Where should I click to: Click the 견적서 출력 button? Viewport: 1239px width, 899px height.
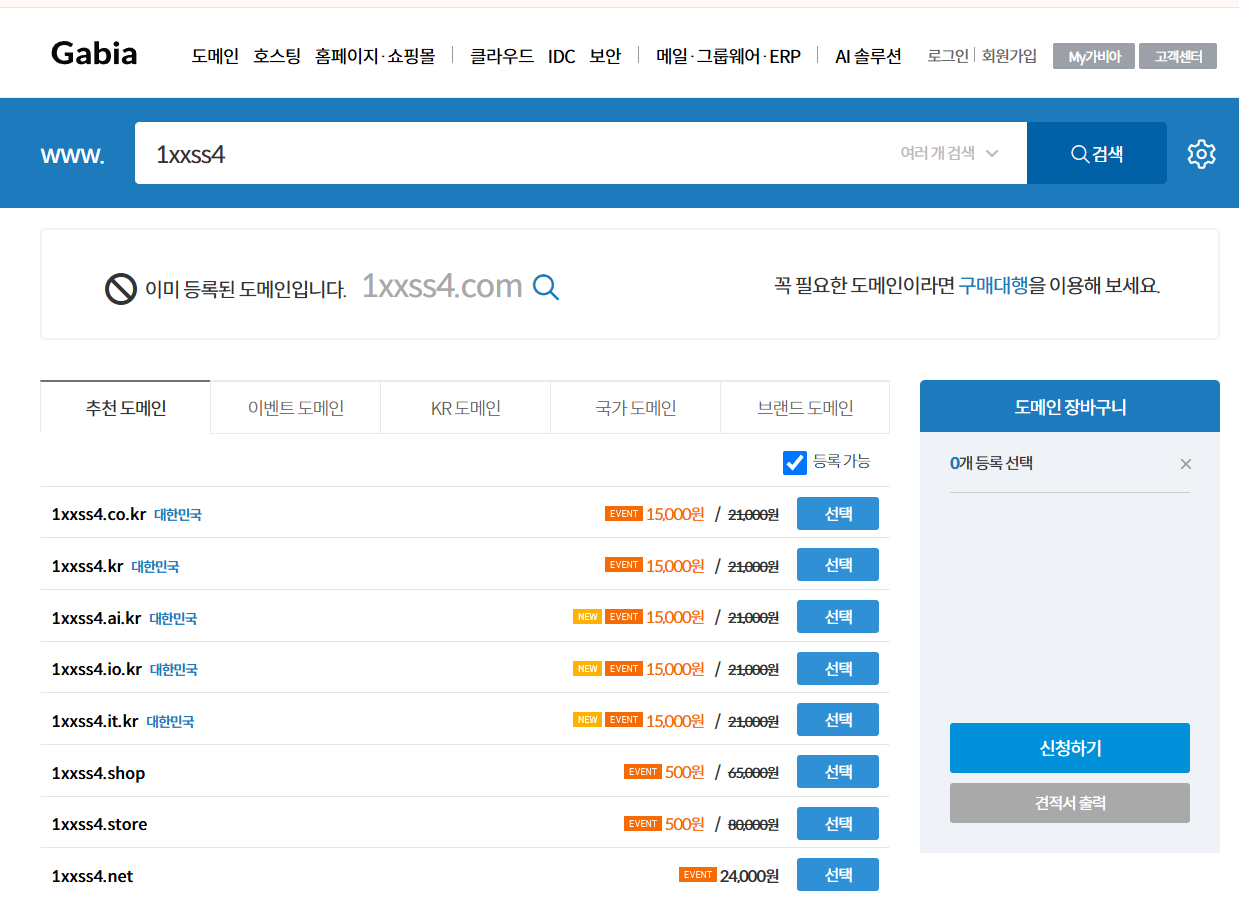[x=1069, y=802]
